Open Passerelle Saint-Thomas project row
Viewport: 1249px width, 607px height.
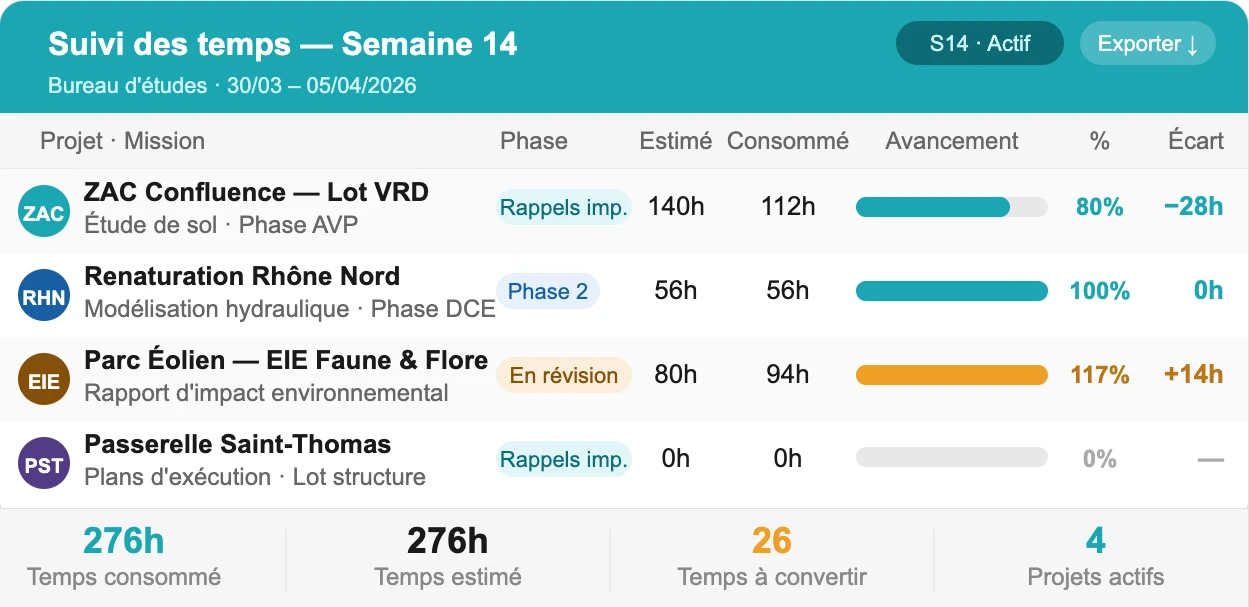click(237, 444)
